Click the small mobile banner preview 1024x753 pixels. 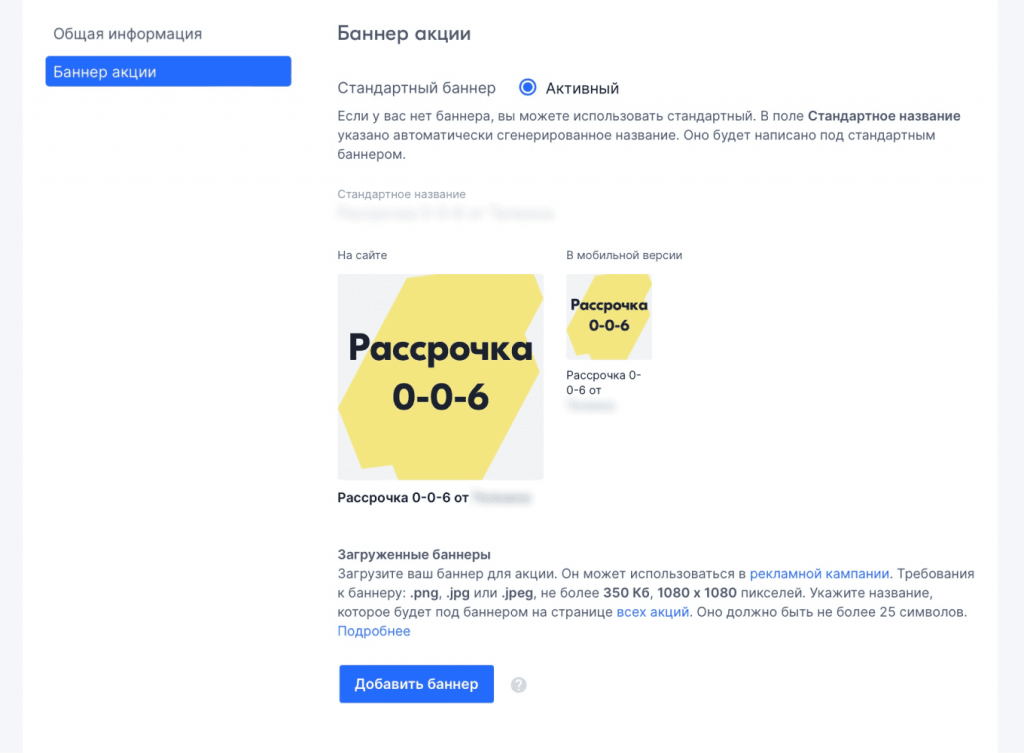(x=608, y=316)
